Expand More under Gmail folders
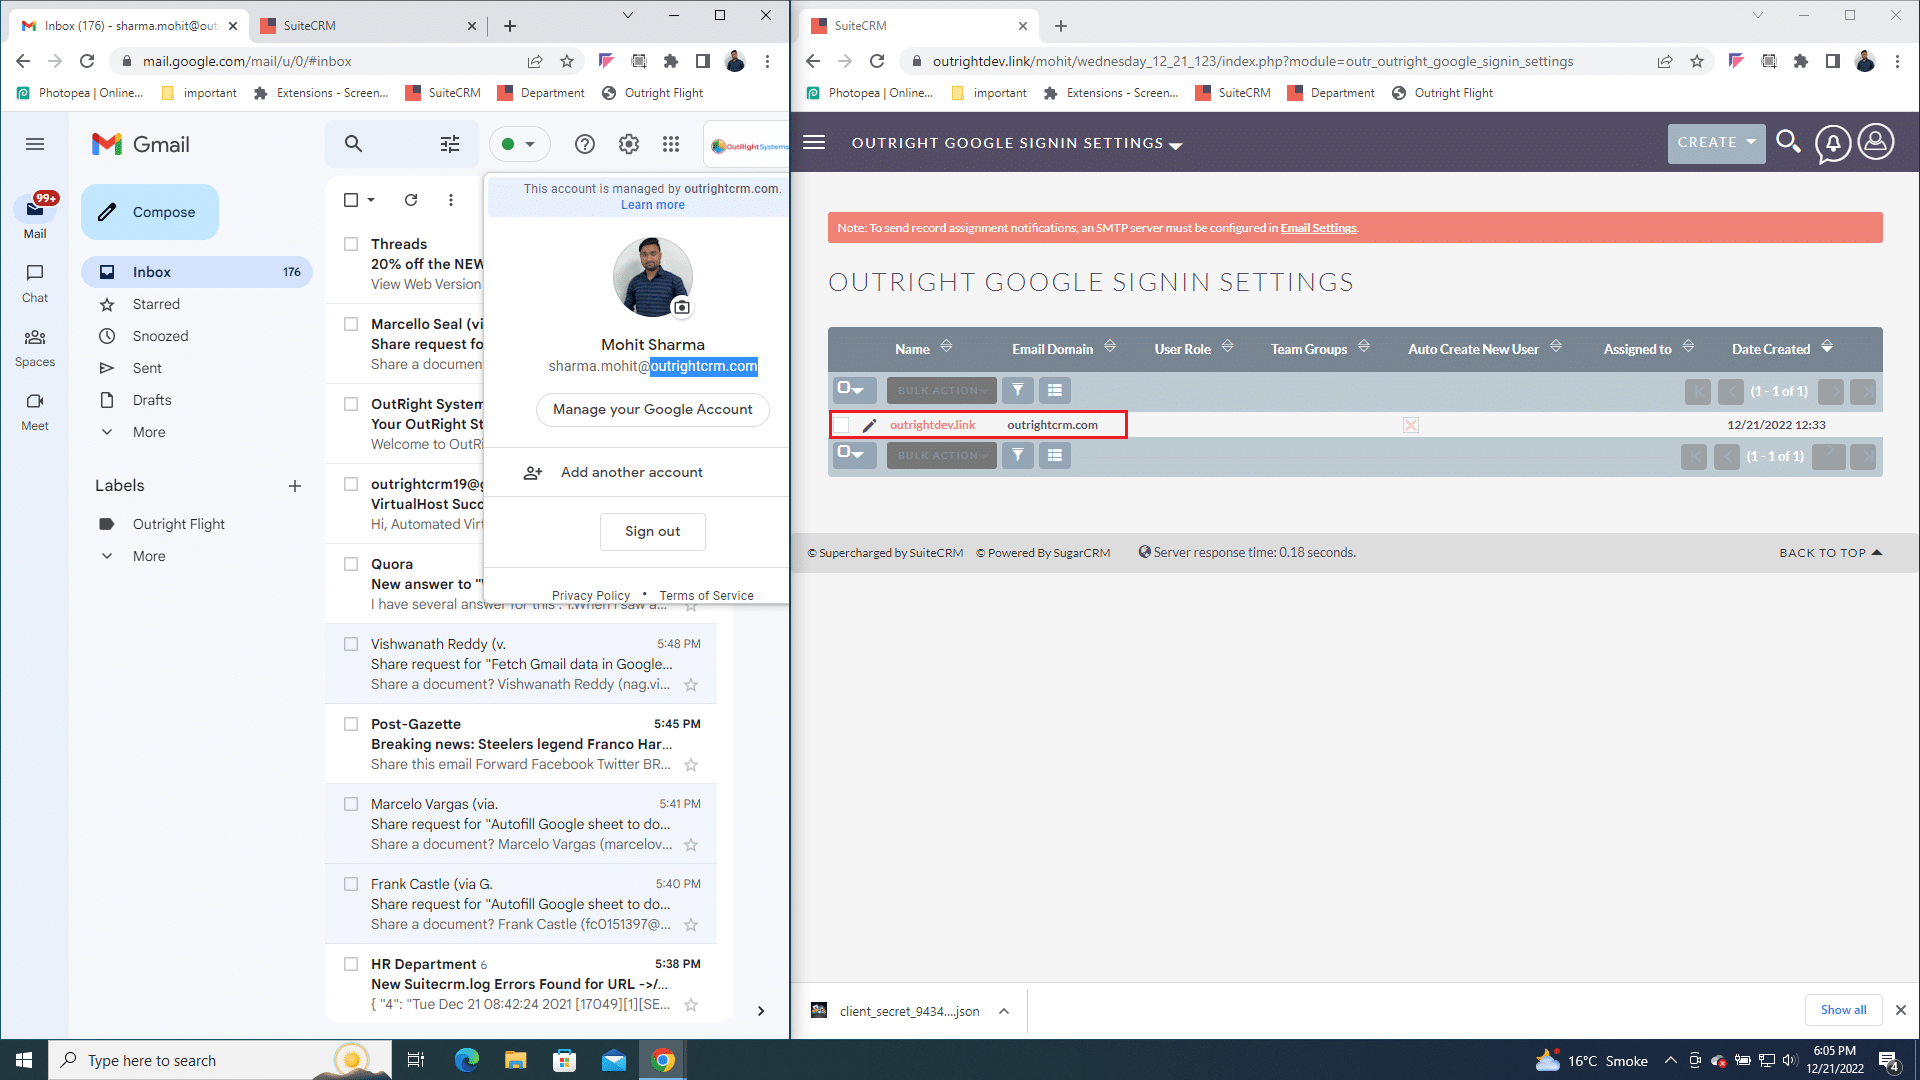Screen dimensions: 1920x1080 (x=149, y=432)
